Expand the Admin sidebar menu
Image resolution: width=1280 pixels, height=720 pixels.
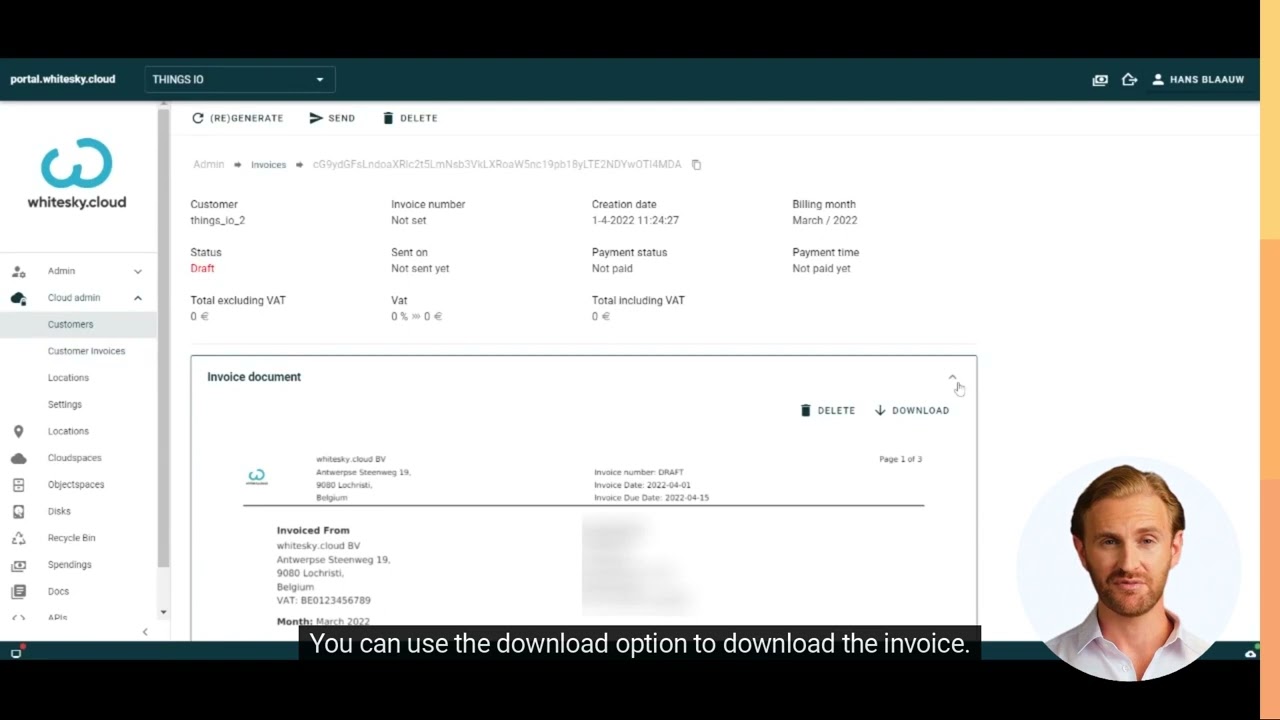pos(78,271)
